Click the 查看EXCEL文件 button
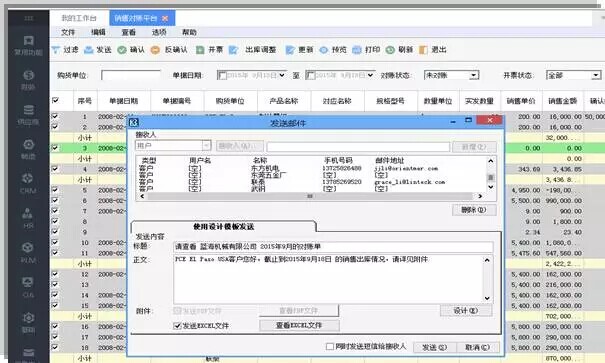Screen dimensions: 605x363 pyautogui.click(x=299, y=326)
